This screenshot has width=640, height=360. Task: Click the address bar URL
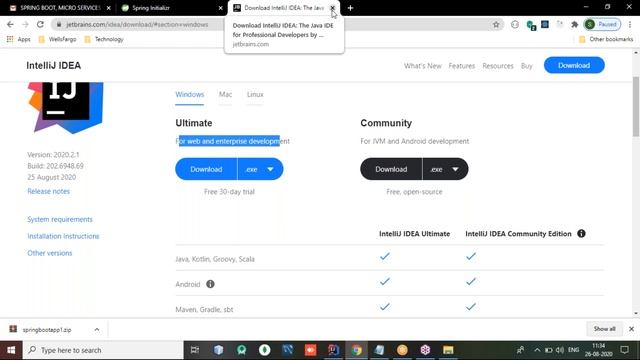click(x=137, y=24)
